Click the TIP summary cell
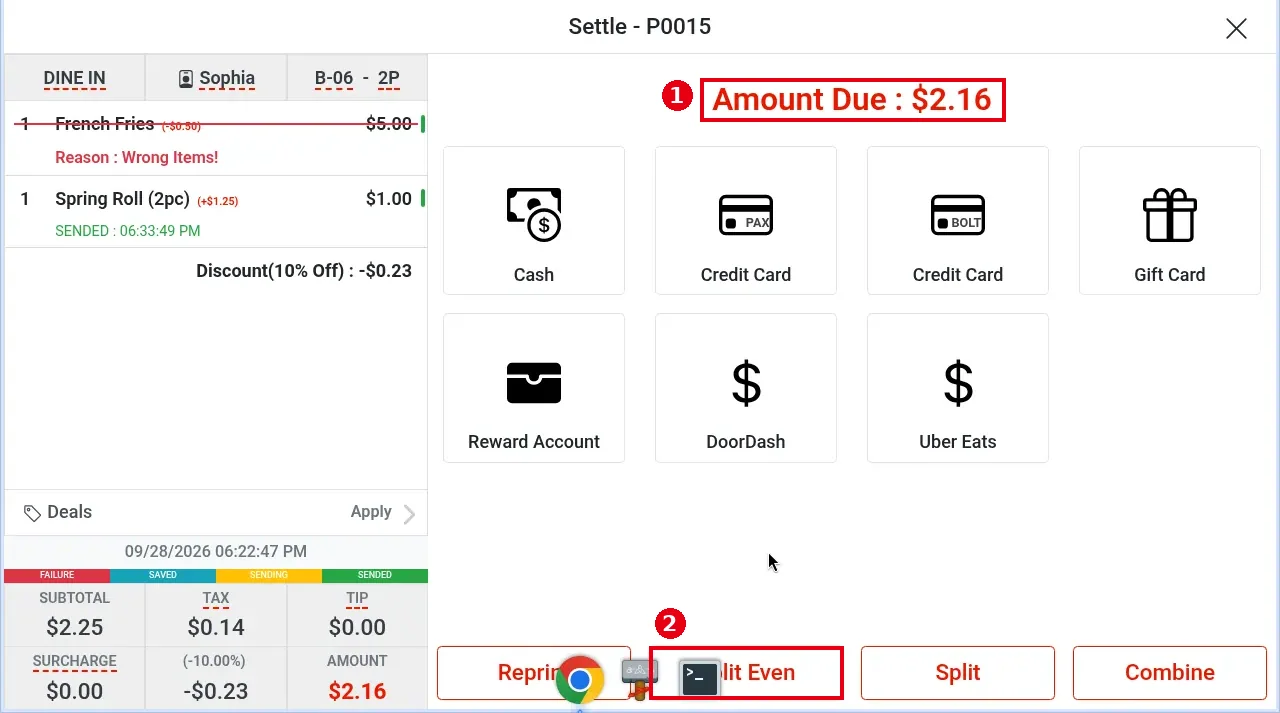The image size is (1280, 713). point(357,614)
